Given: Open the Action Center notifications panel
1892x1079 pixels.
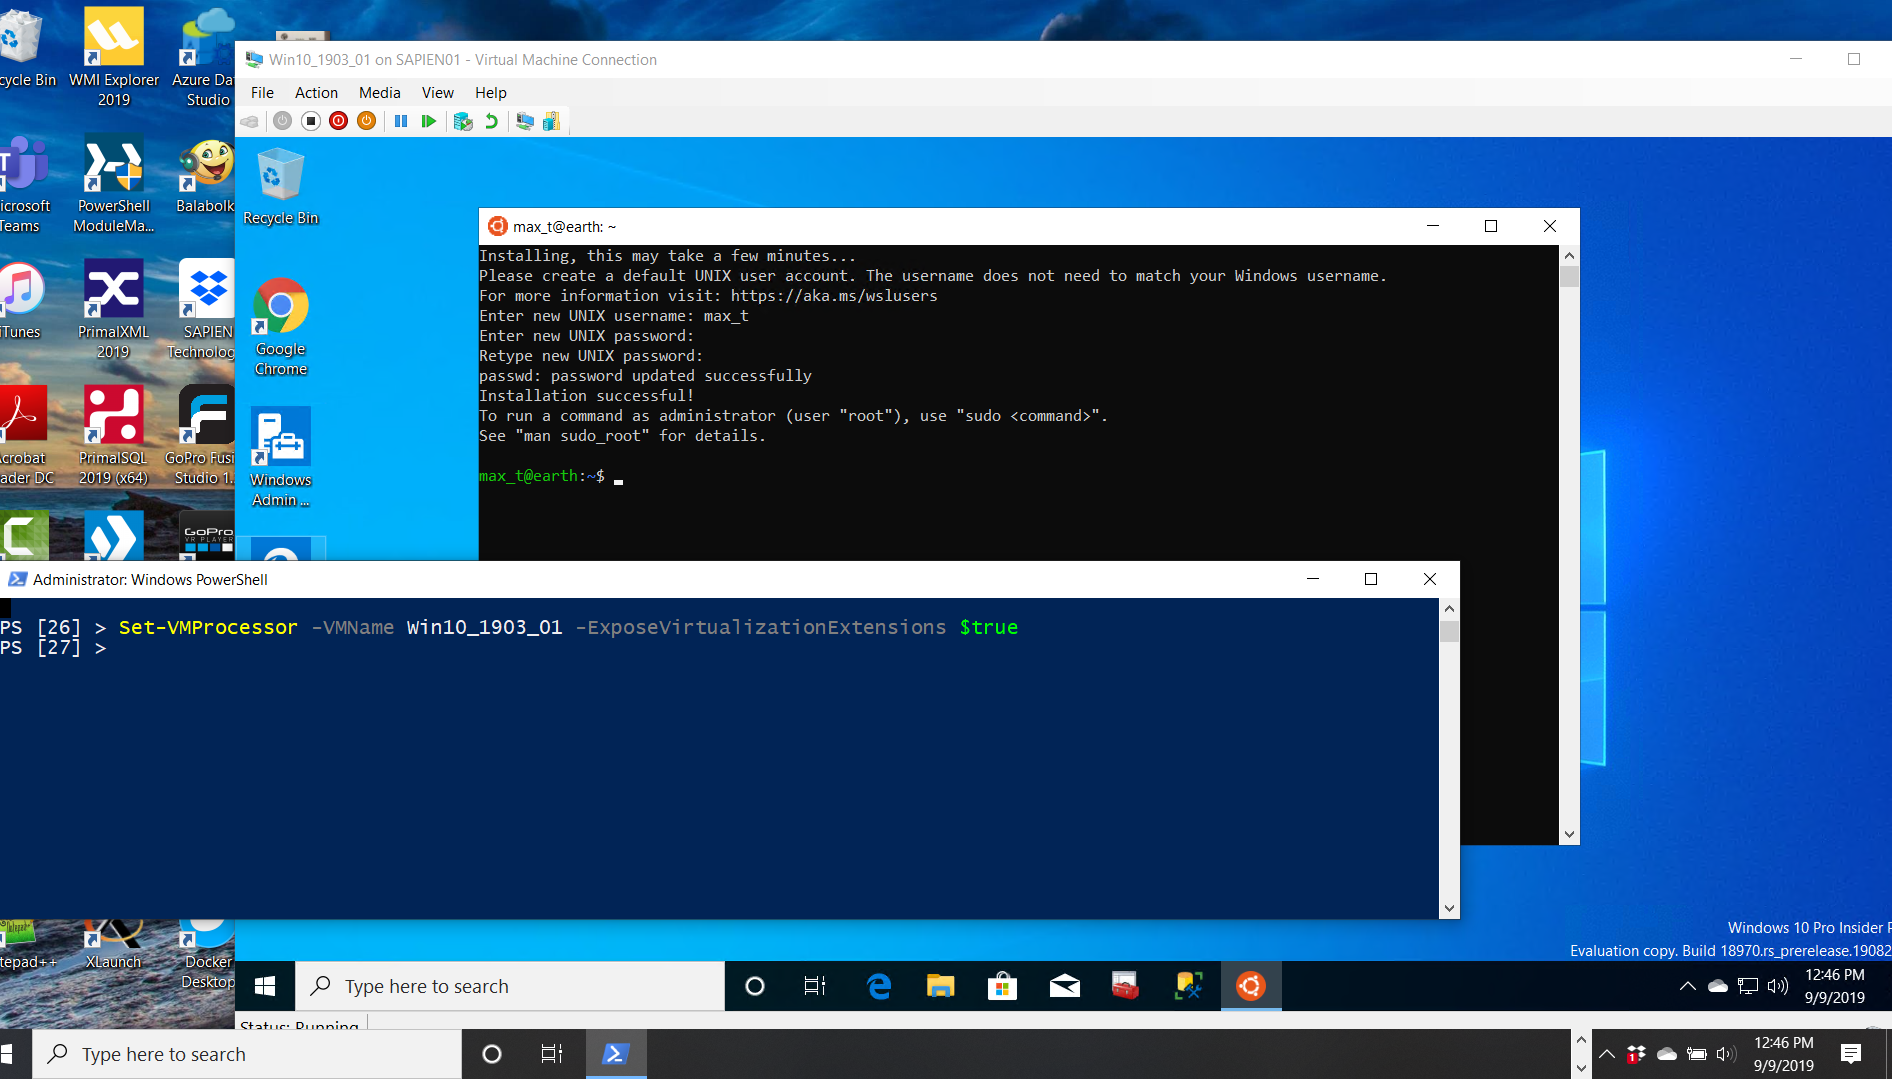Looking at the screenshot, I should click(1851, 1053).
